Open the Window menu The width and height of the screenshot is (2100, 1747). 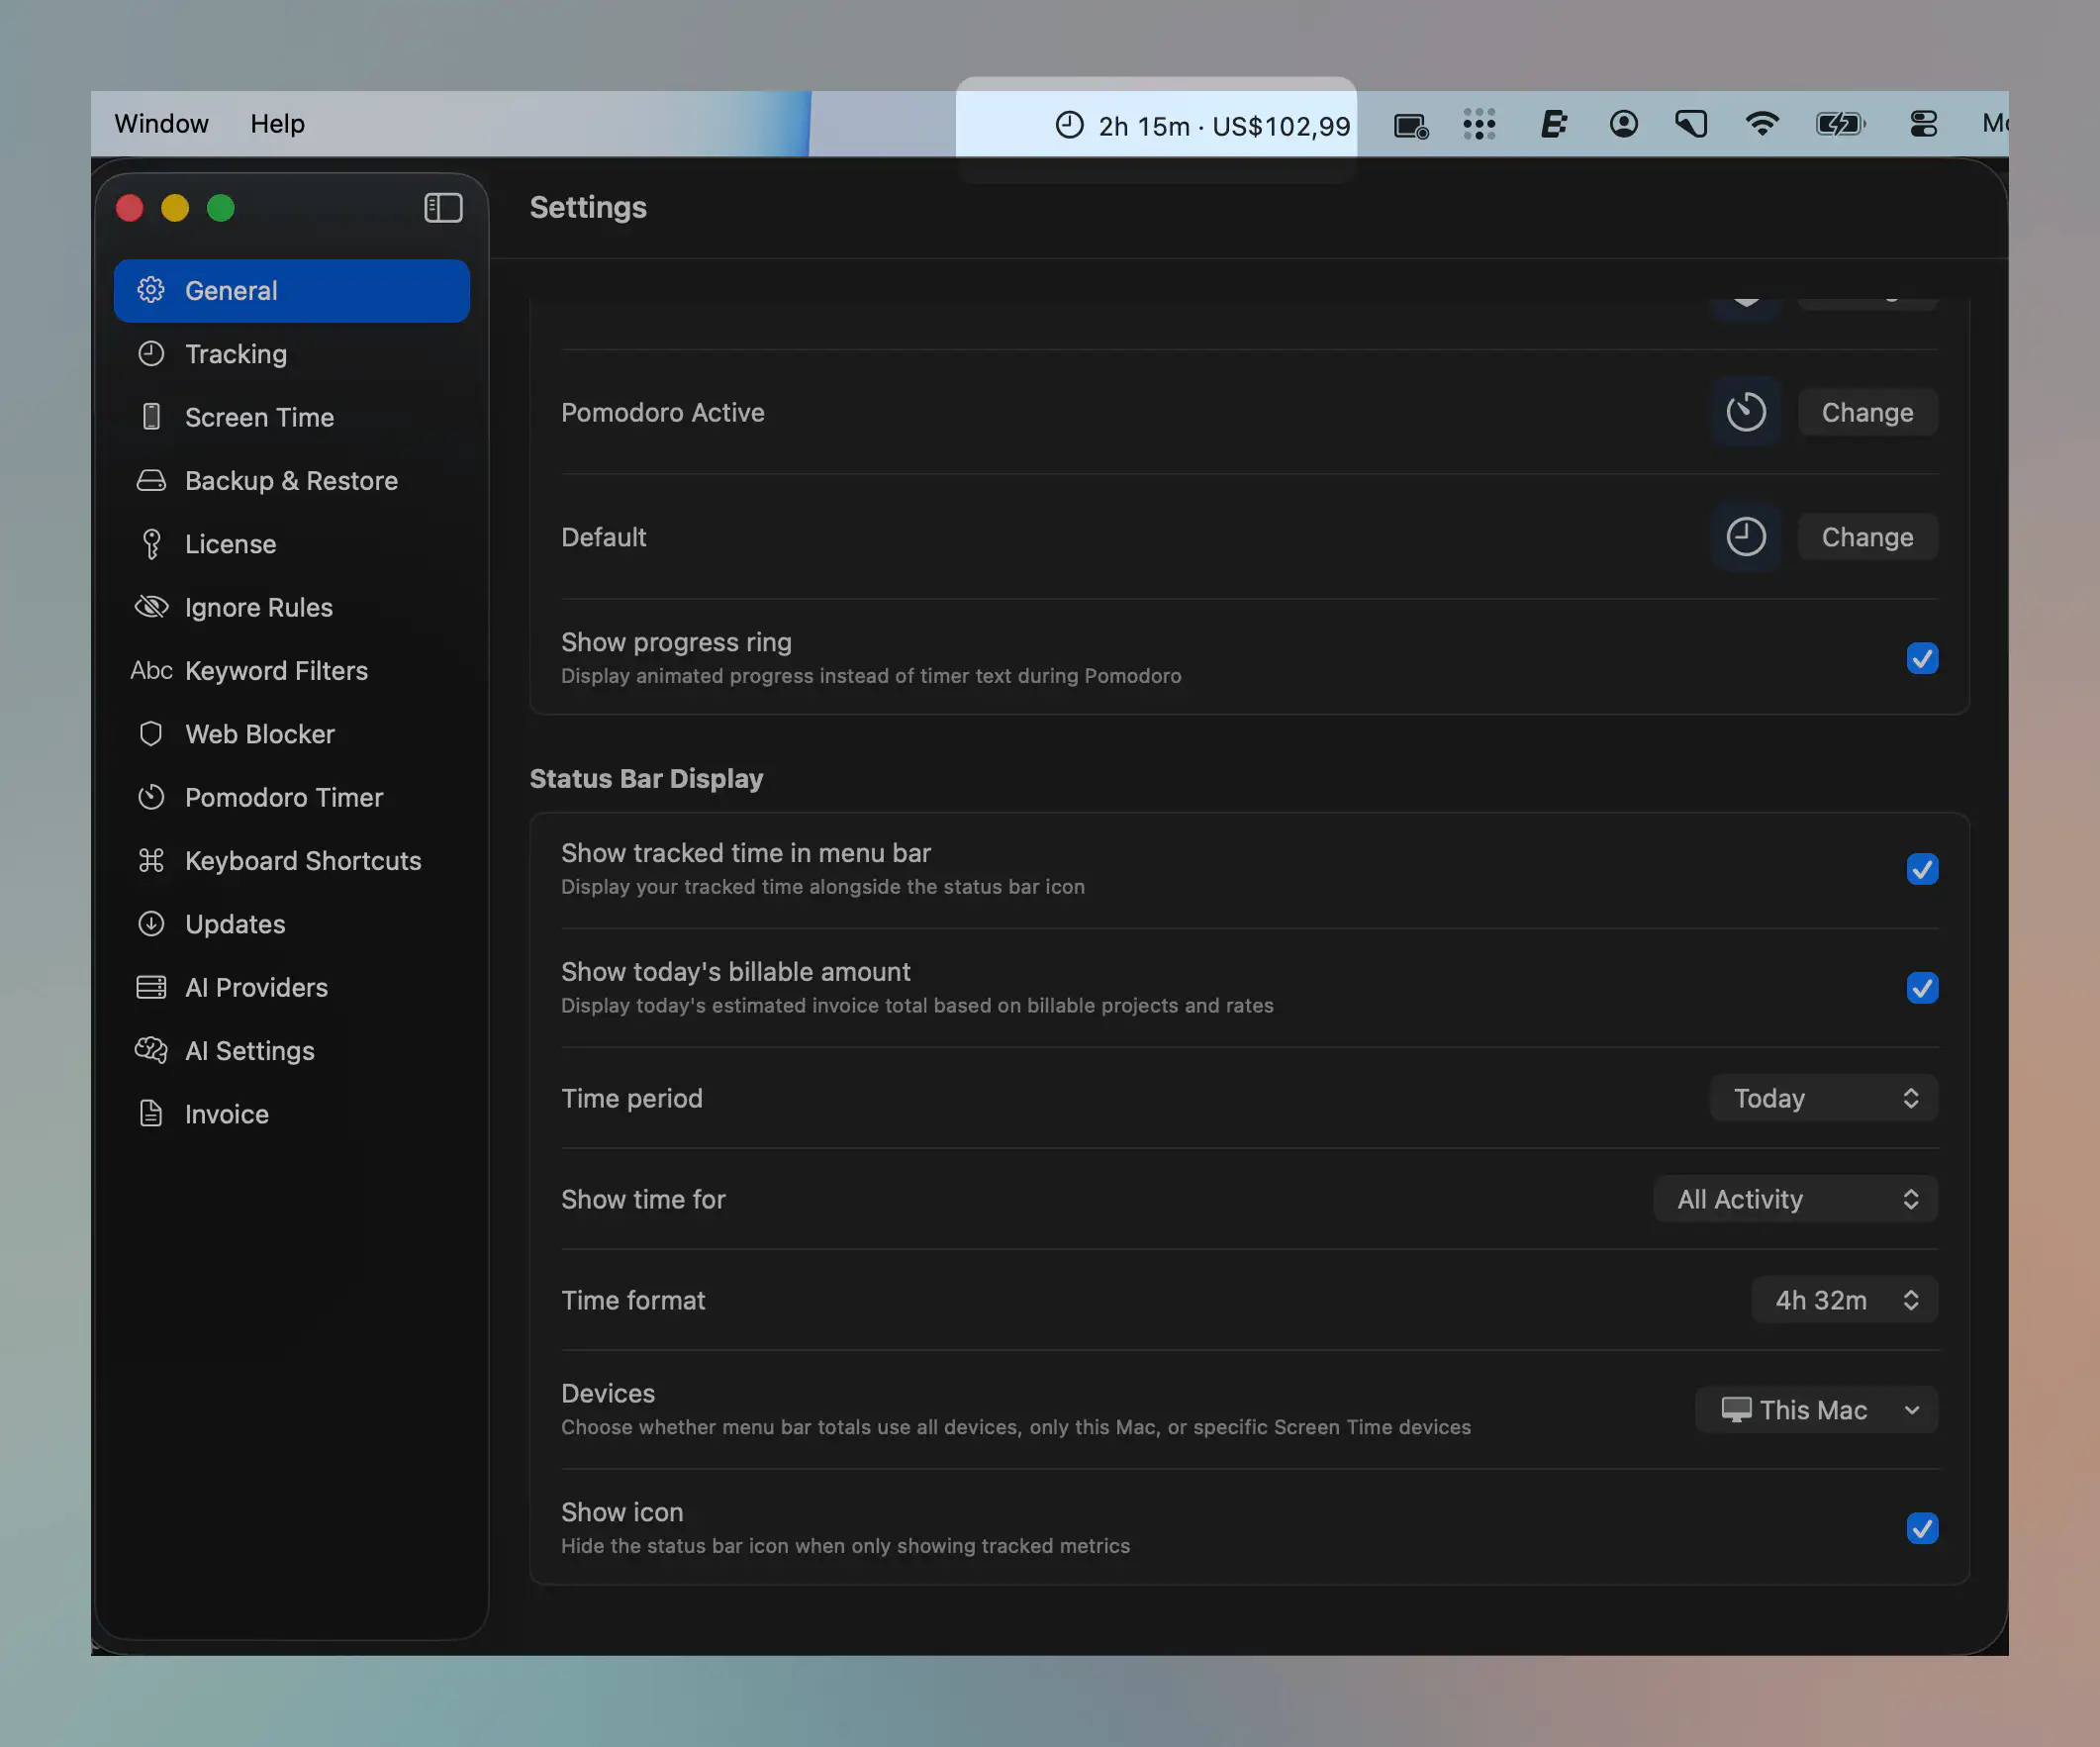point(161,124)
